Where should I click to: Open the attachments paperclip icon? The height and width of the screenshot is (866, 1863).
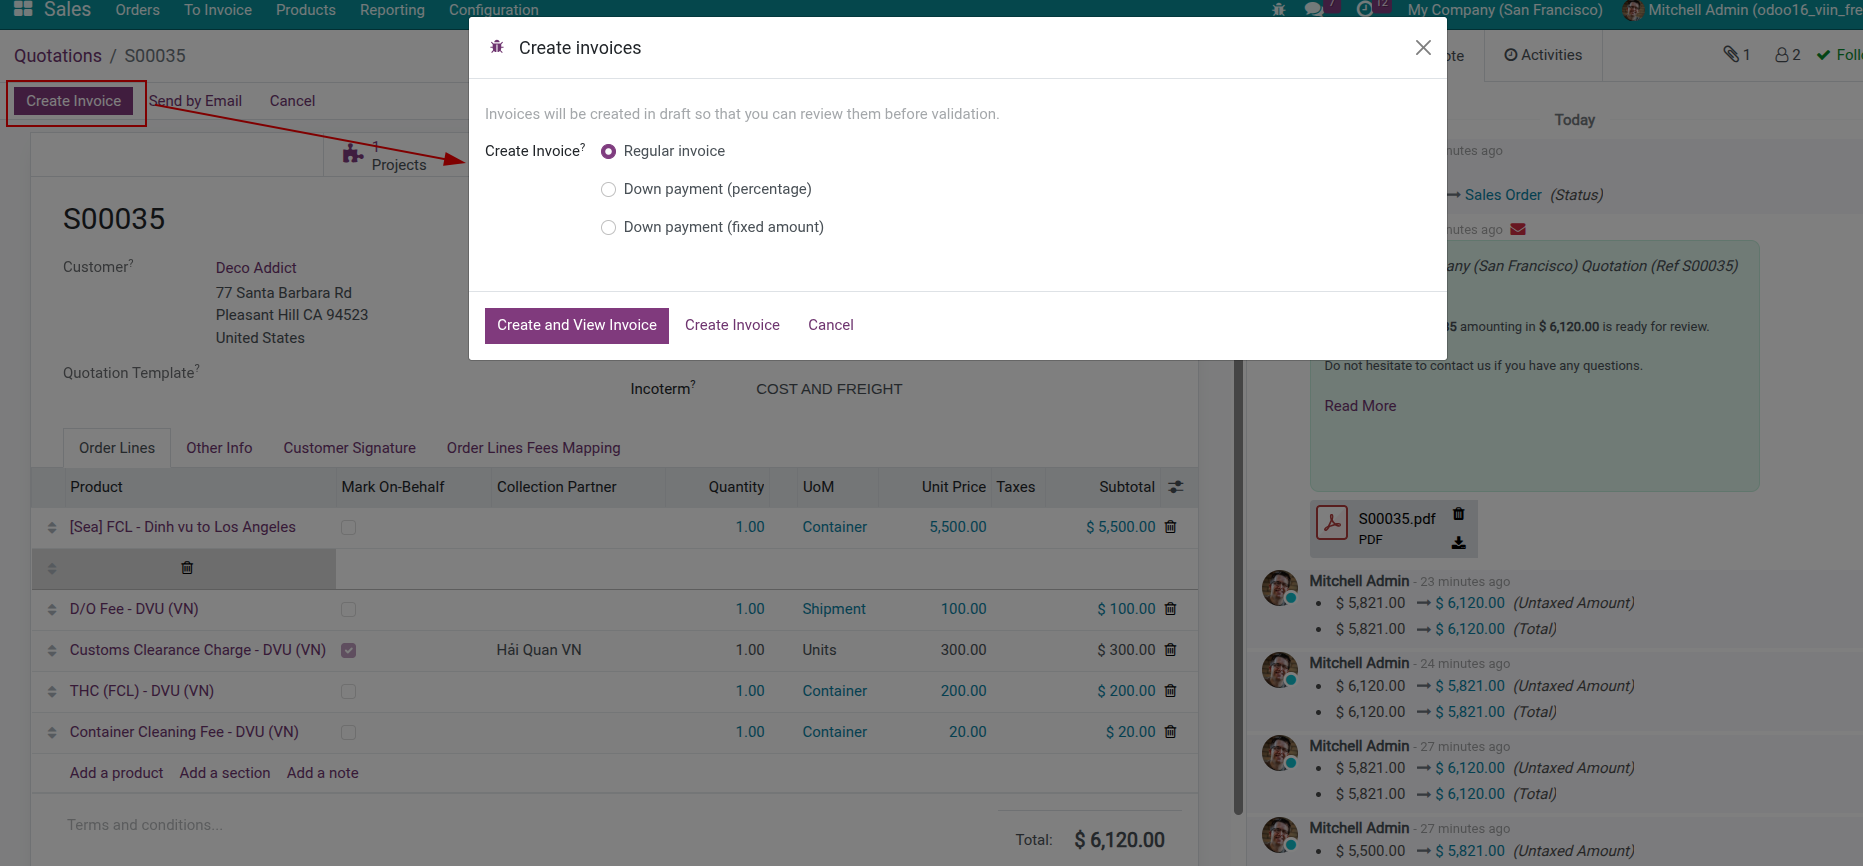pos(1731,55)
